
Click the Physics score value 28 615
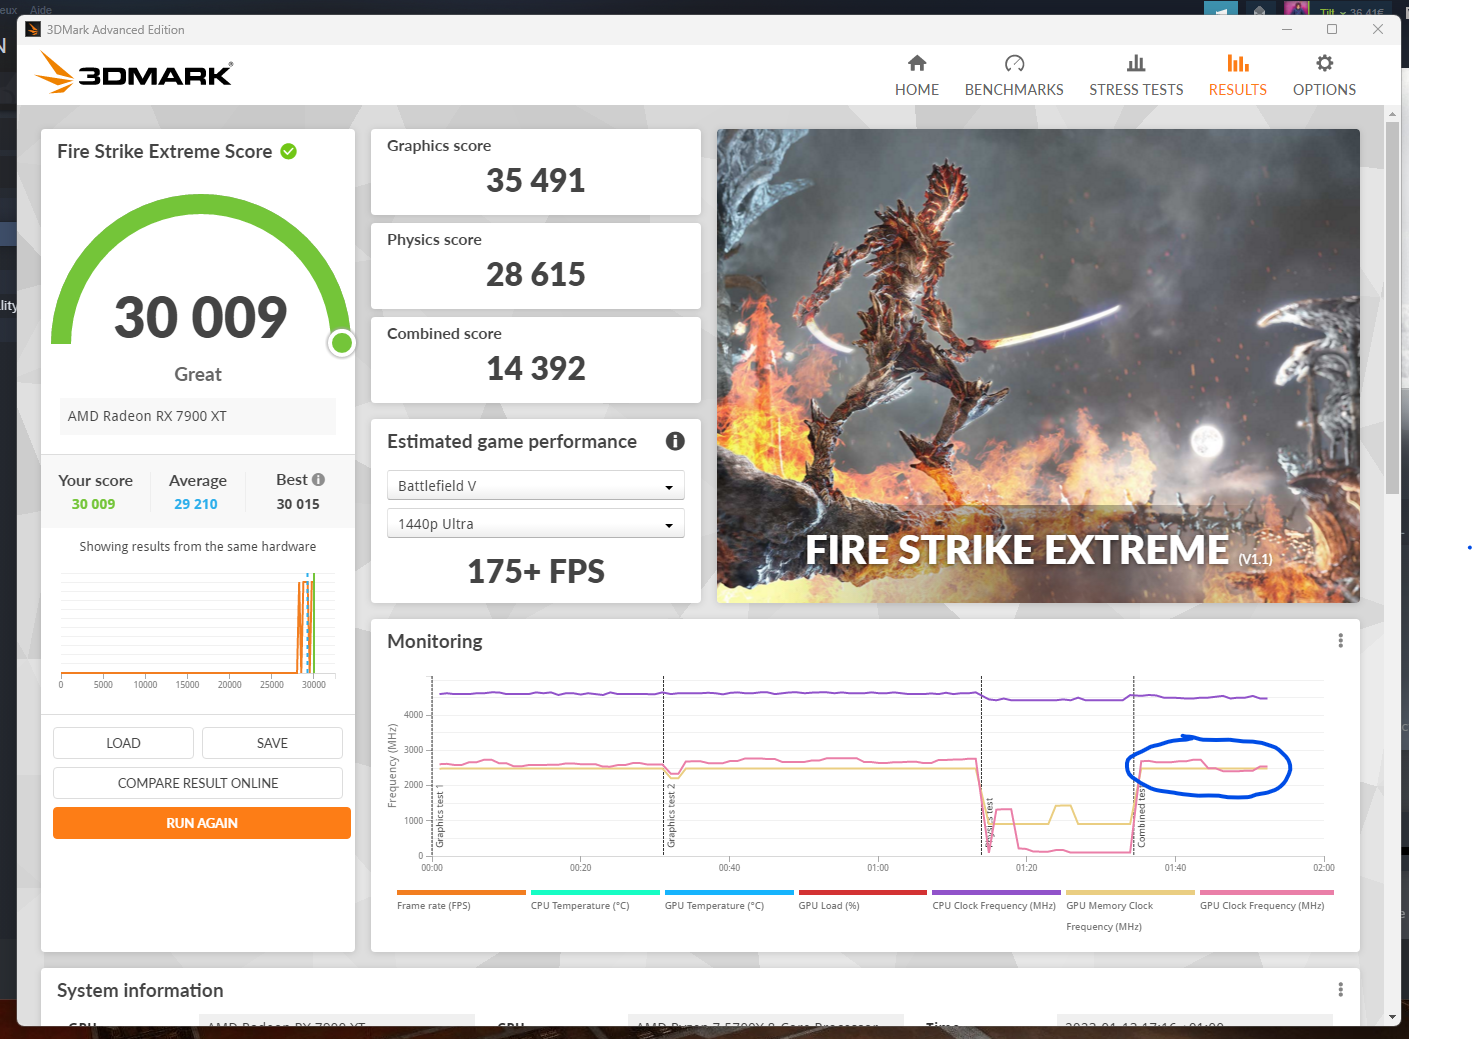[535, 275]
